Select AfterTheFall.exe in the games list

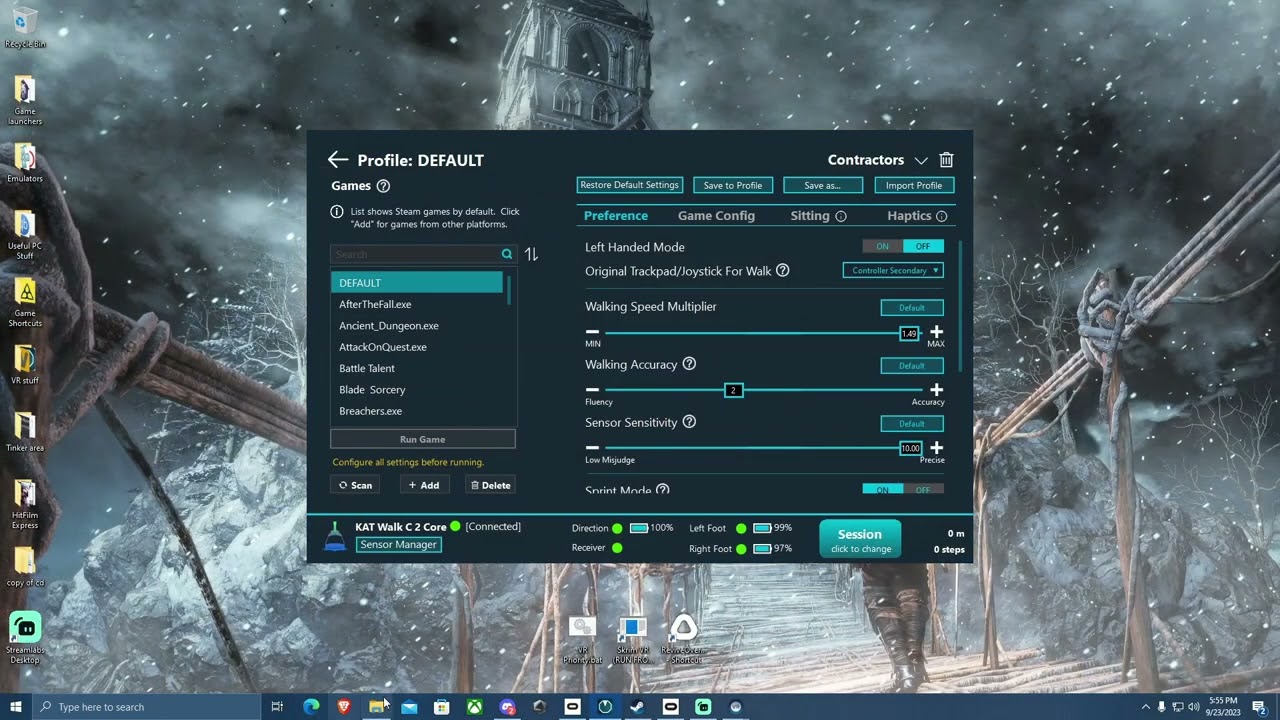click(x=417, y=304)
